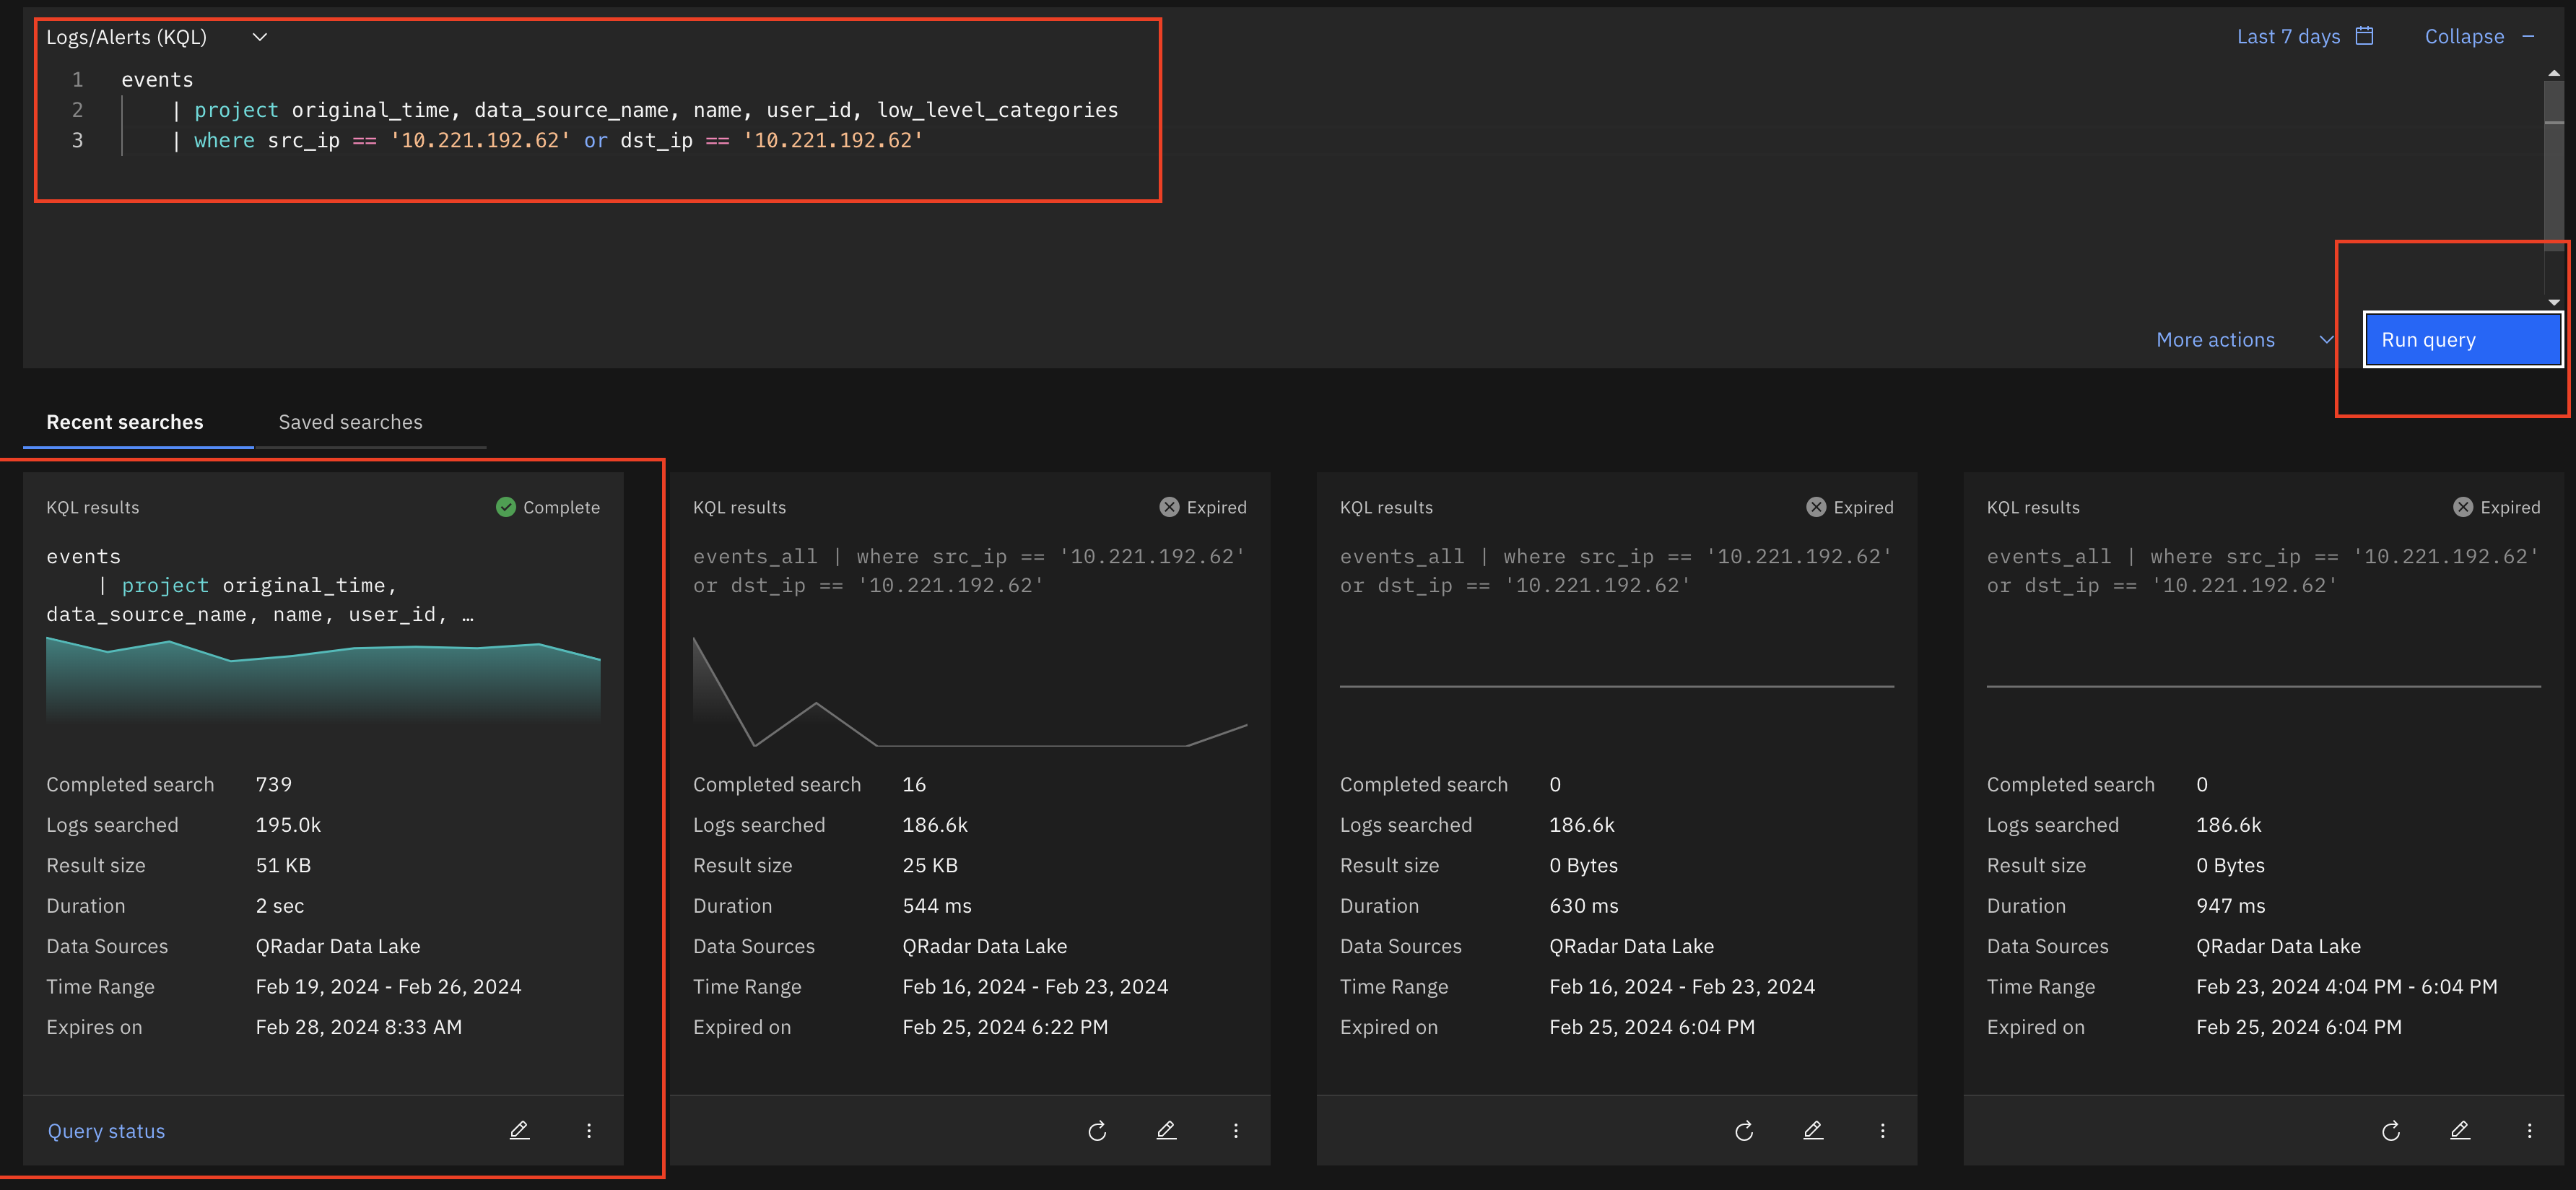The width and height of the screenshot is (2576, 1190).
Task: Collapse the query editor panel
Action: pyautogui.click(x=2479, y=37)
